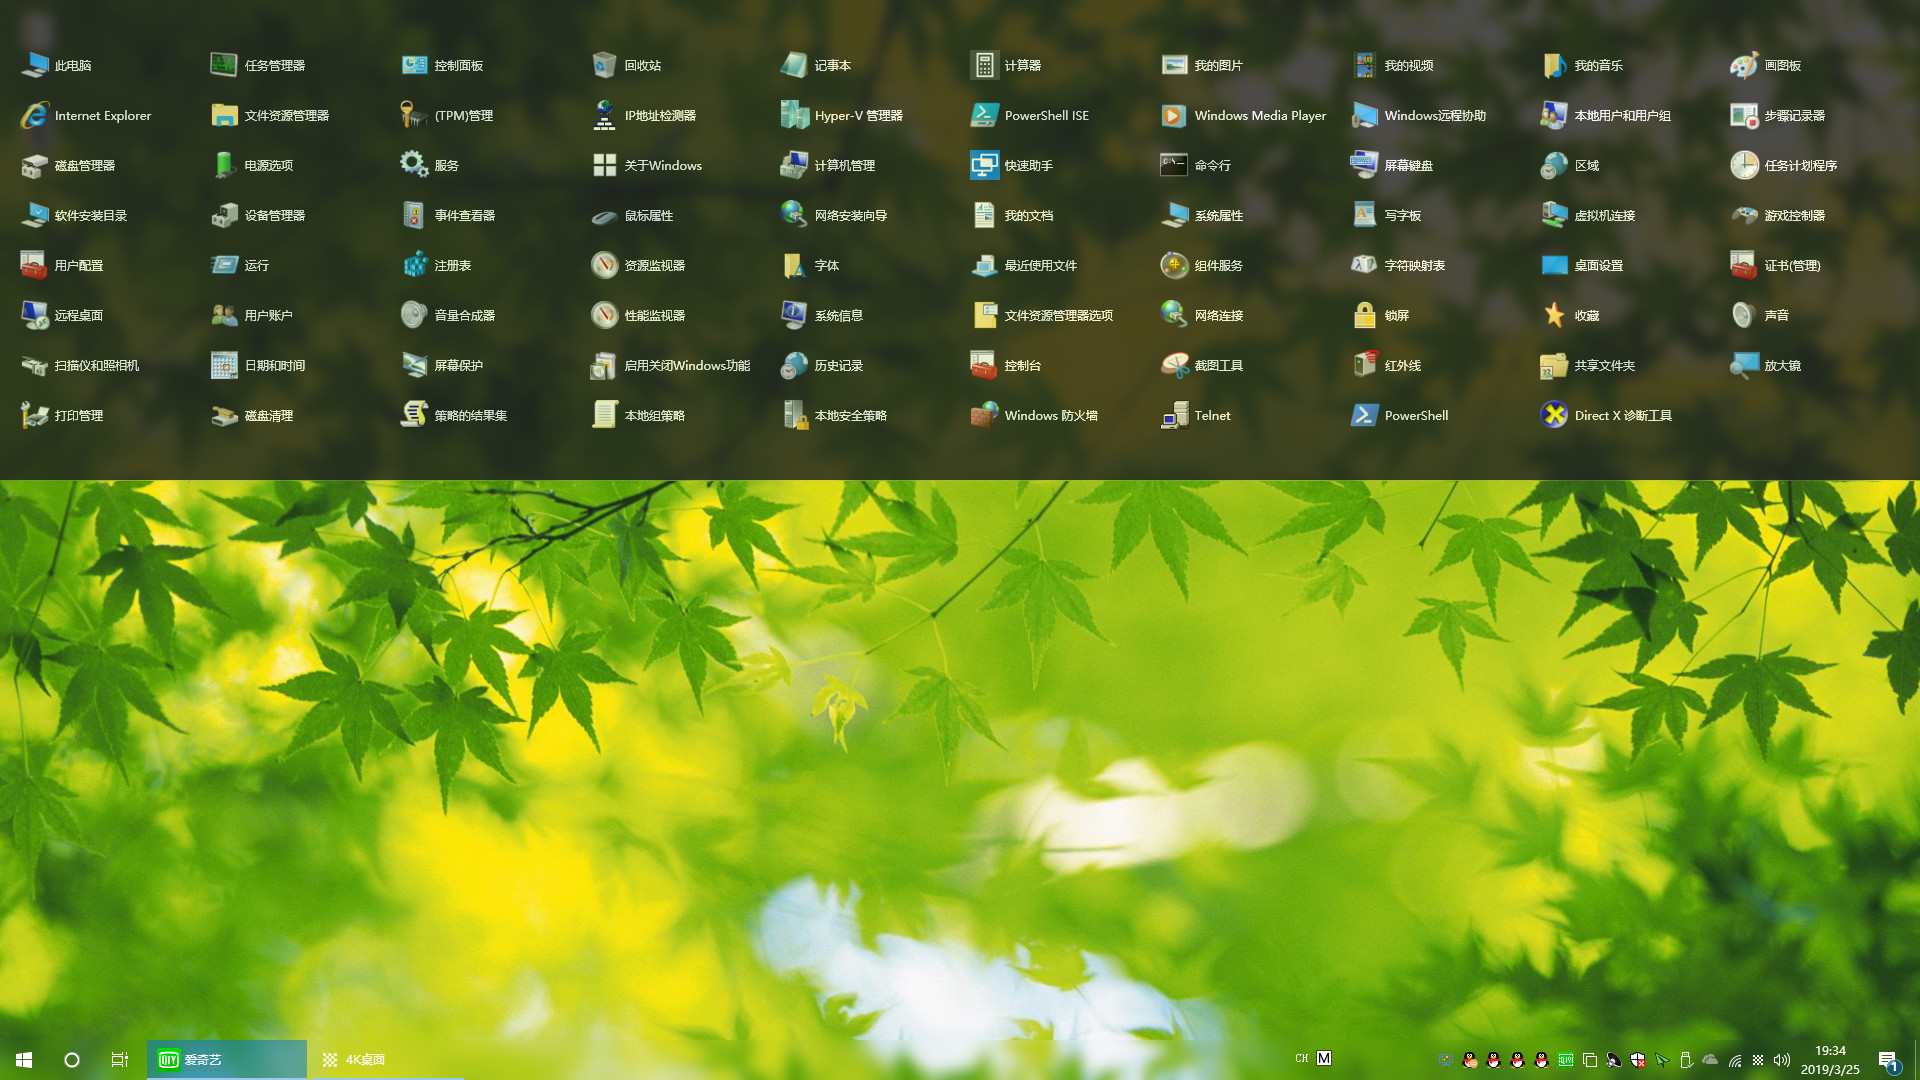This screenshot has height=1080, width=1920.
Task: Click the volume speaker tray icon
Action: point(1781,1059)
